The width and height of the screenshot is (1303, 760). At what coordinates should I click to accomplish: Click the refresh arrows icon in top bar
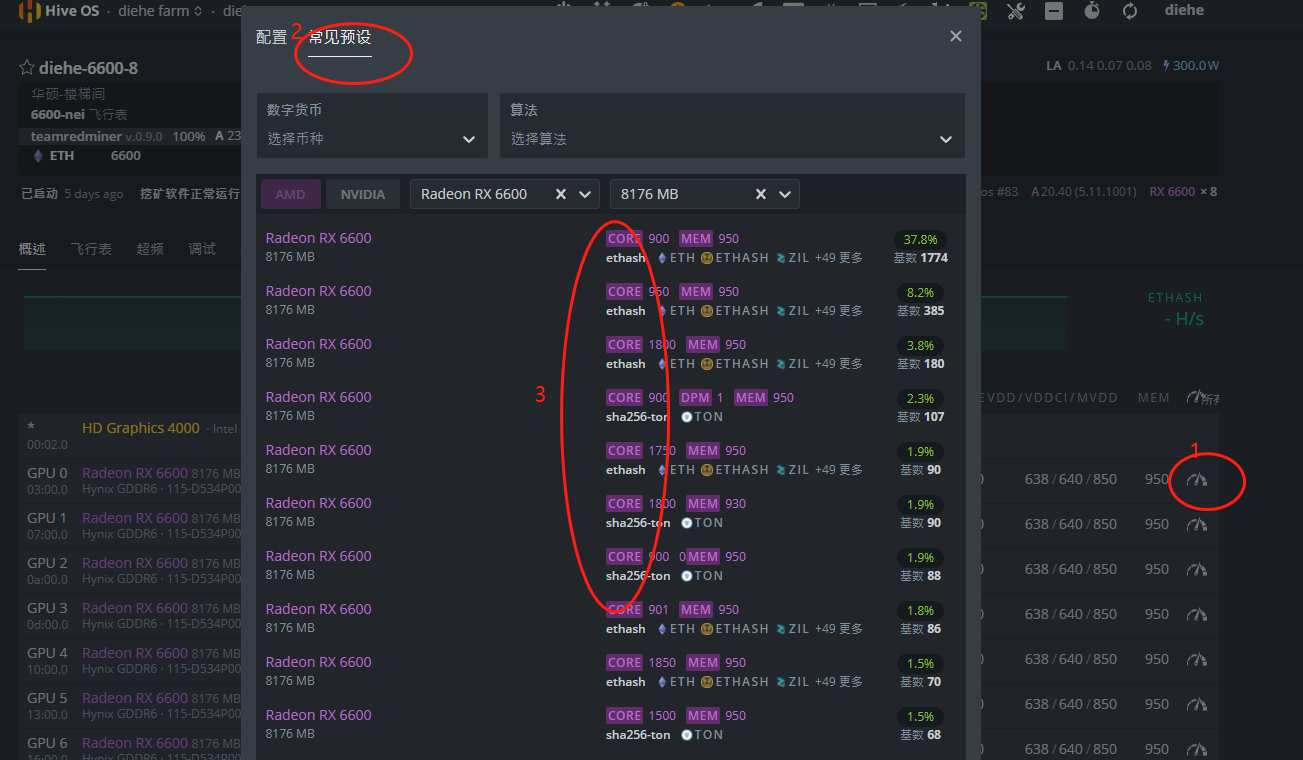point(1130,11)
